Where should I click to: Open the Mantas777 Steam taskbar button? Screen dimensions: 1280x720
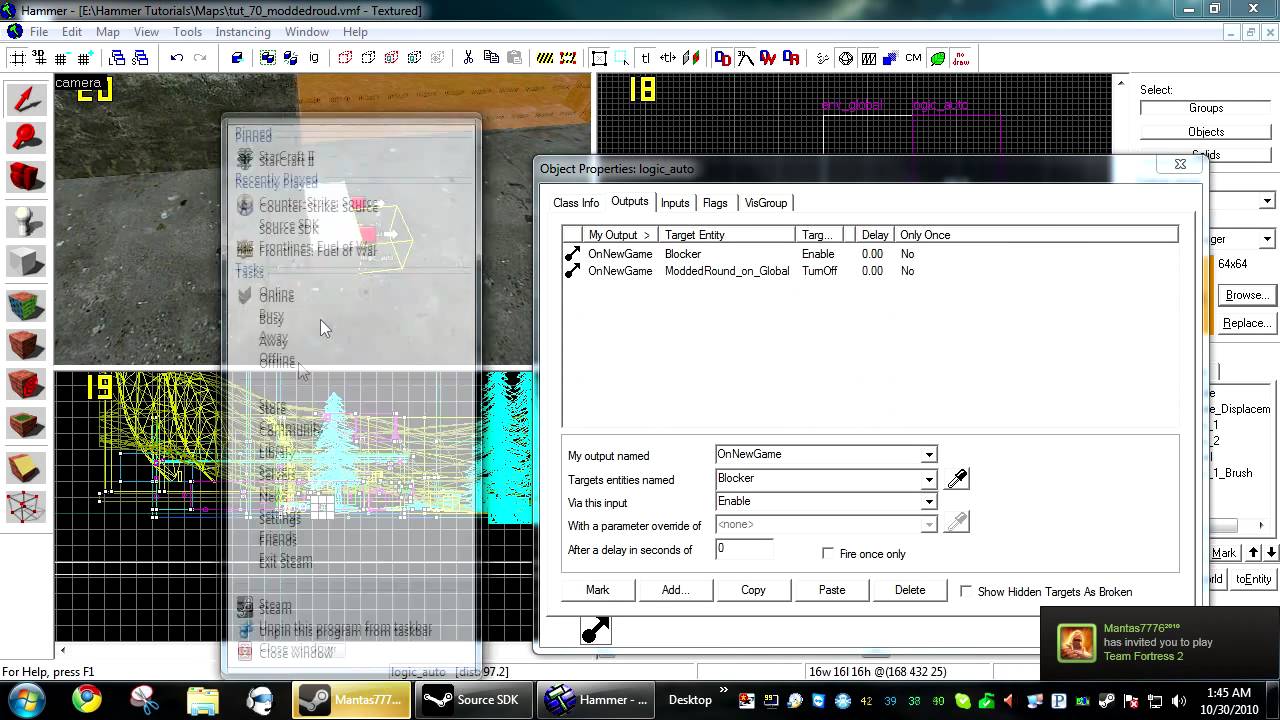(352, 700)
